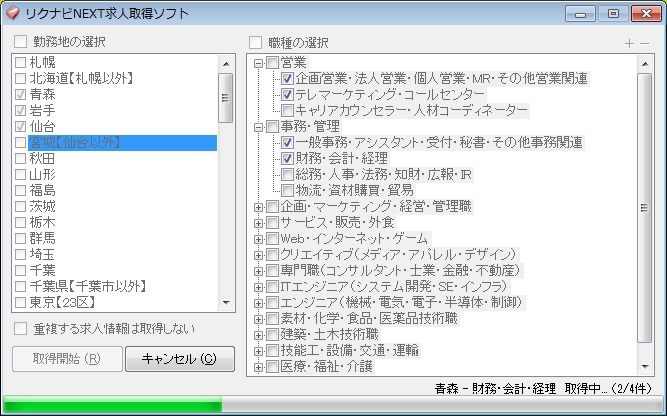Screen dimensions: 667x416
Task: Select the 千葉 list row text
Action: [42, 271]
